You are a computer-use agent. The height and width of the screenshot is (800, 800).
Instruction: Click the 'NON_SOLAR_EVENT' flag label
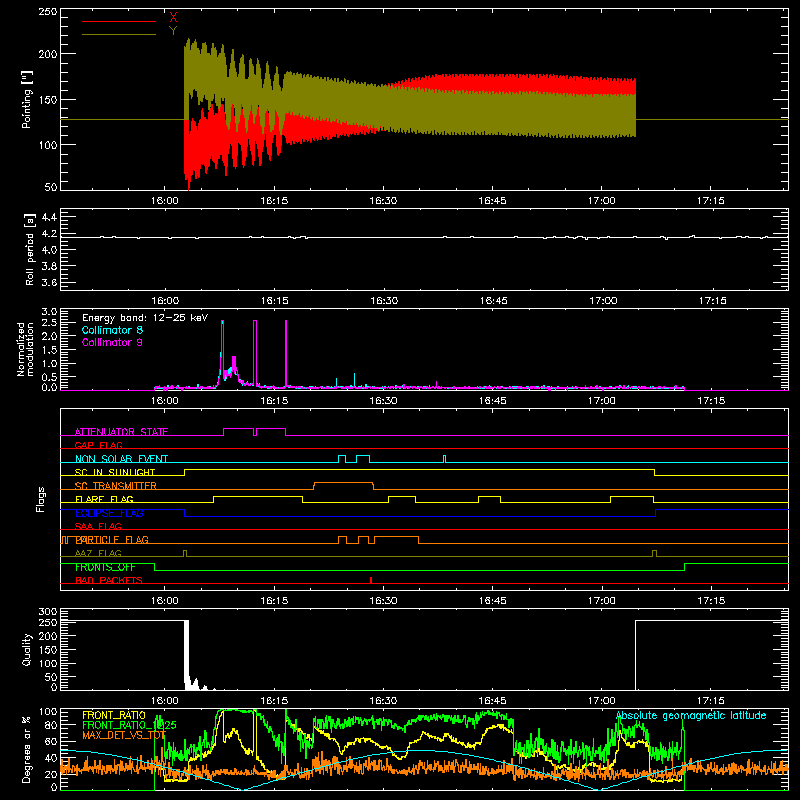click(x=121, y=459)
